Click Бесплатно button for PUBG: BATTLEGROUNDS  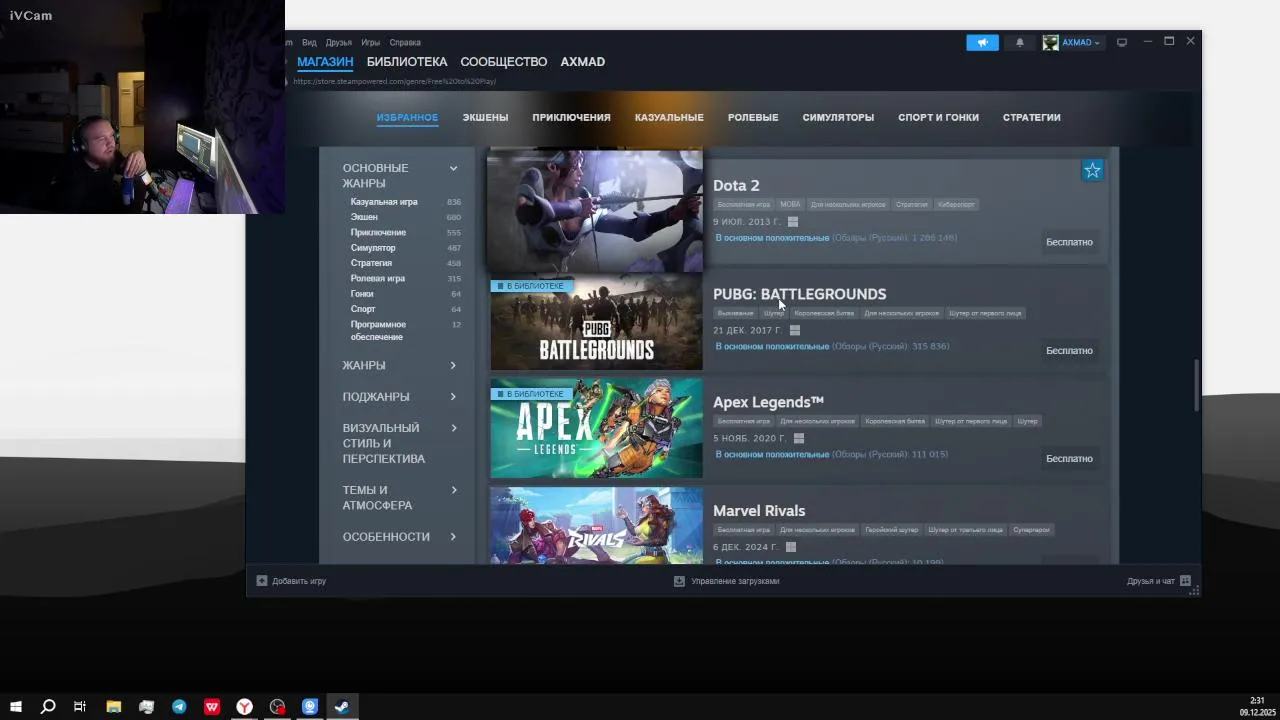click(x=1069, y=351)
